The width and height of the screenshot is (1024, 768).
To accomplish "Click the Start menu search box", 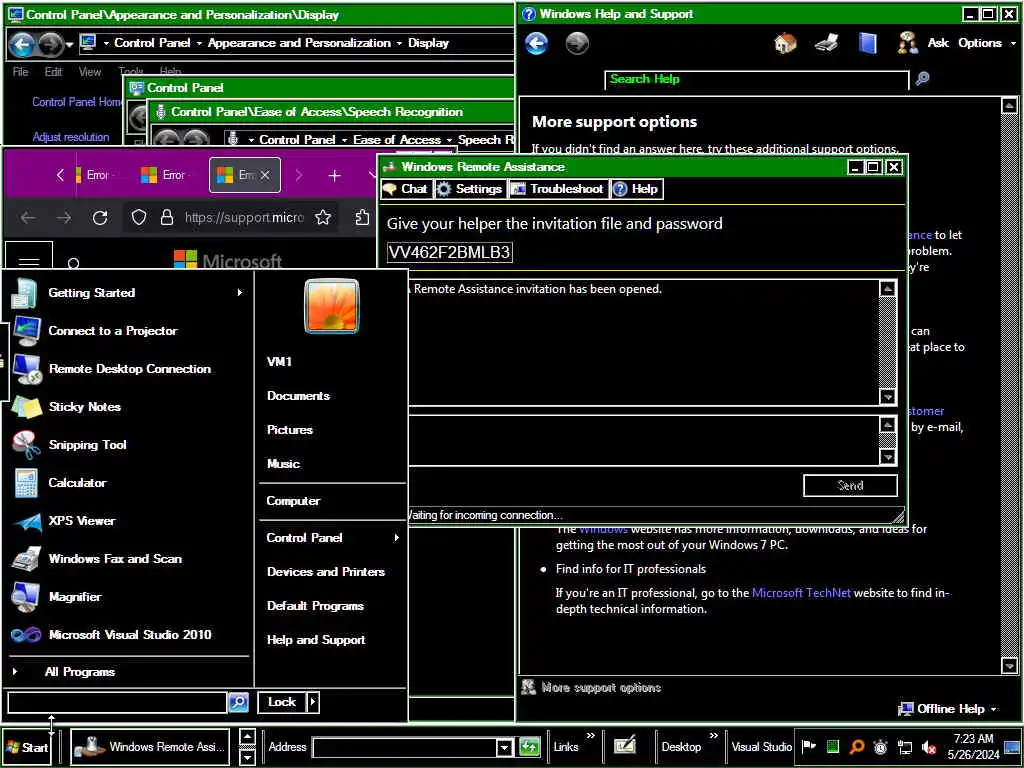I will click(118, 703).
